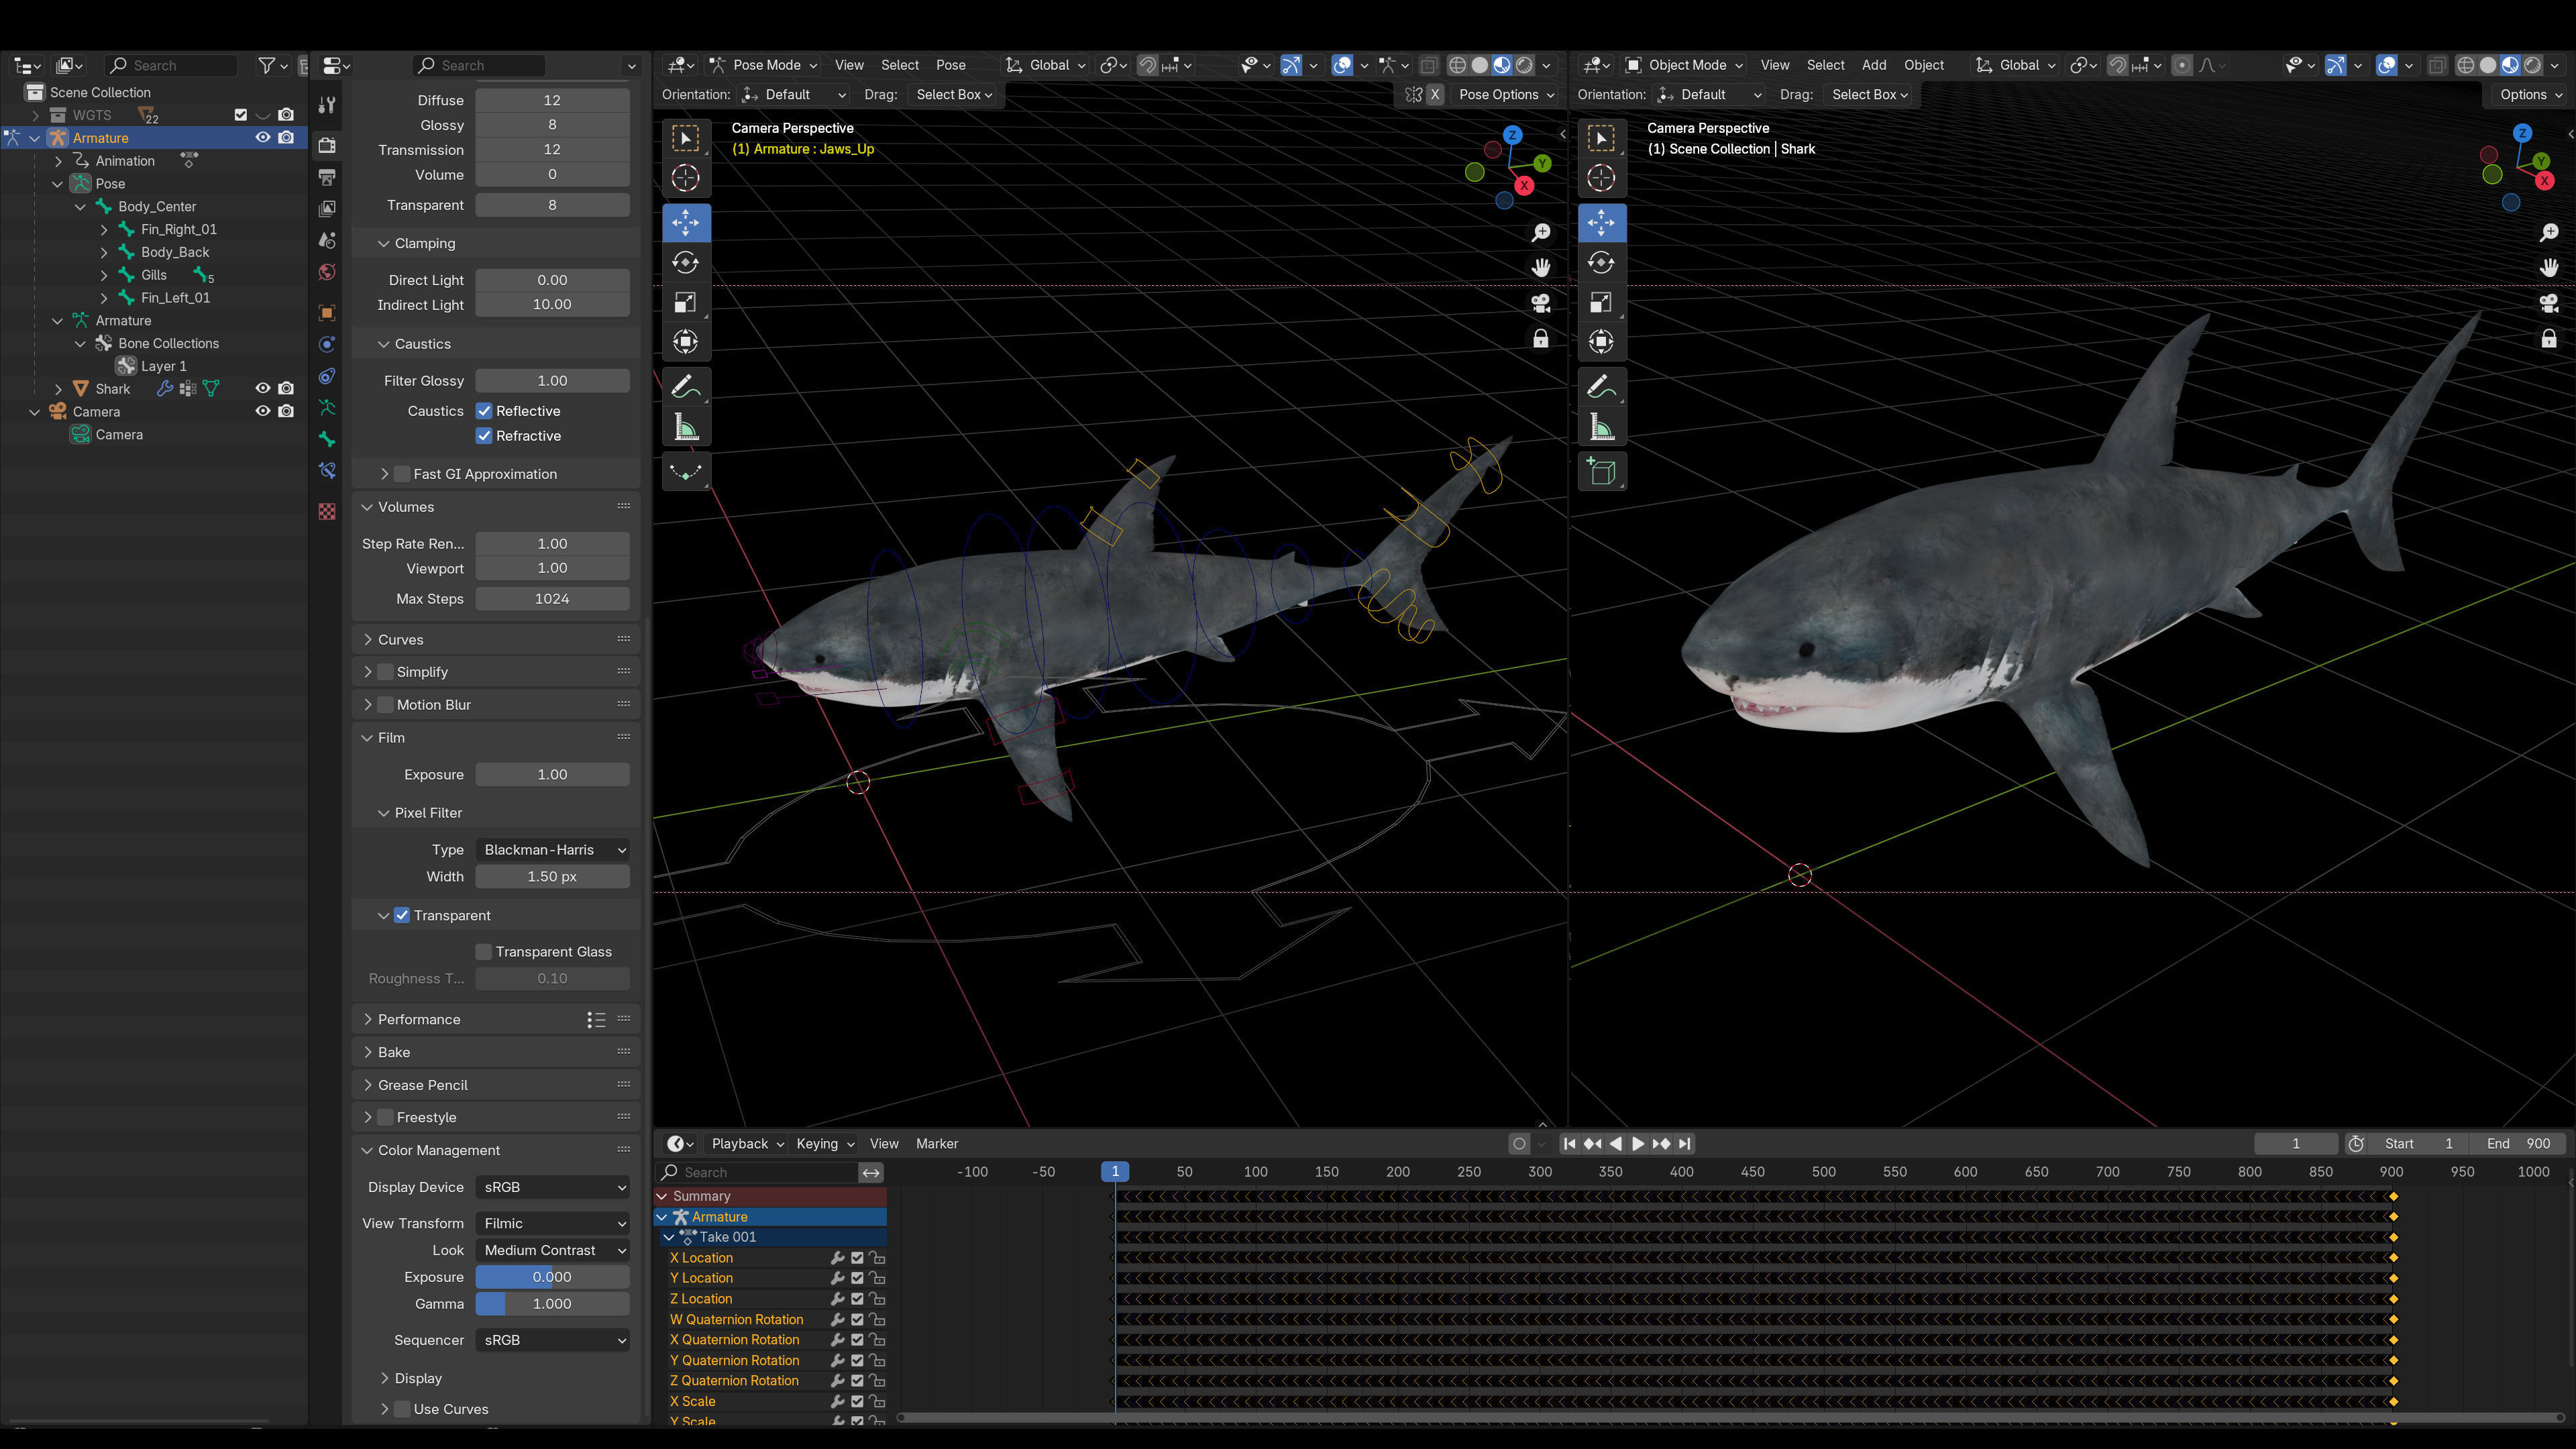Image resolution: width=2576 pixels, height=1449 pixels.
Task: Open the Render properties tab
Action: click(x=327, y=145)
